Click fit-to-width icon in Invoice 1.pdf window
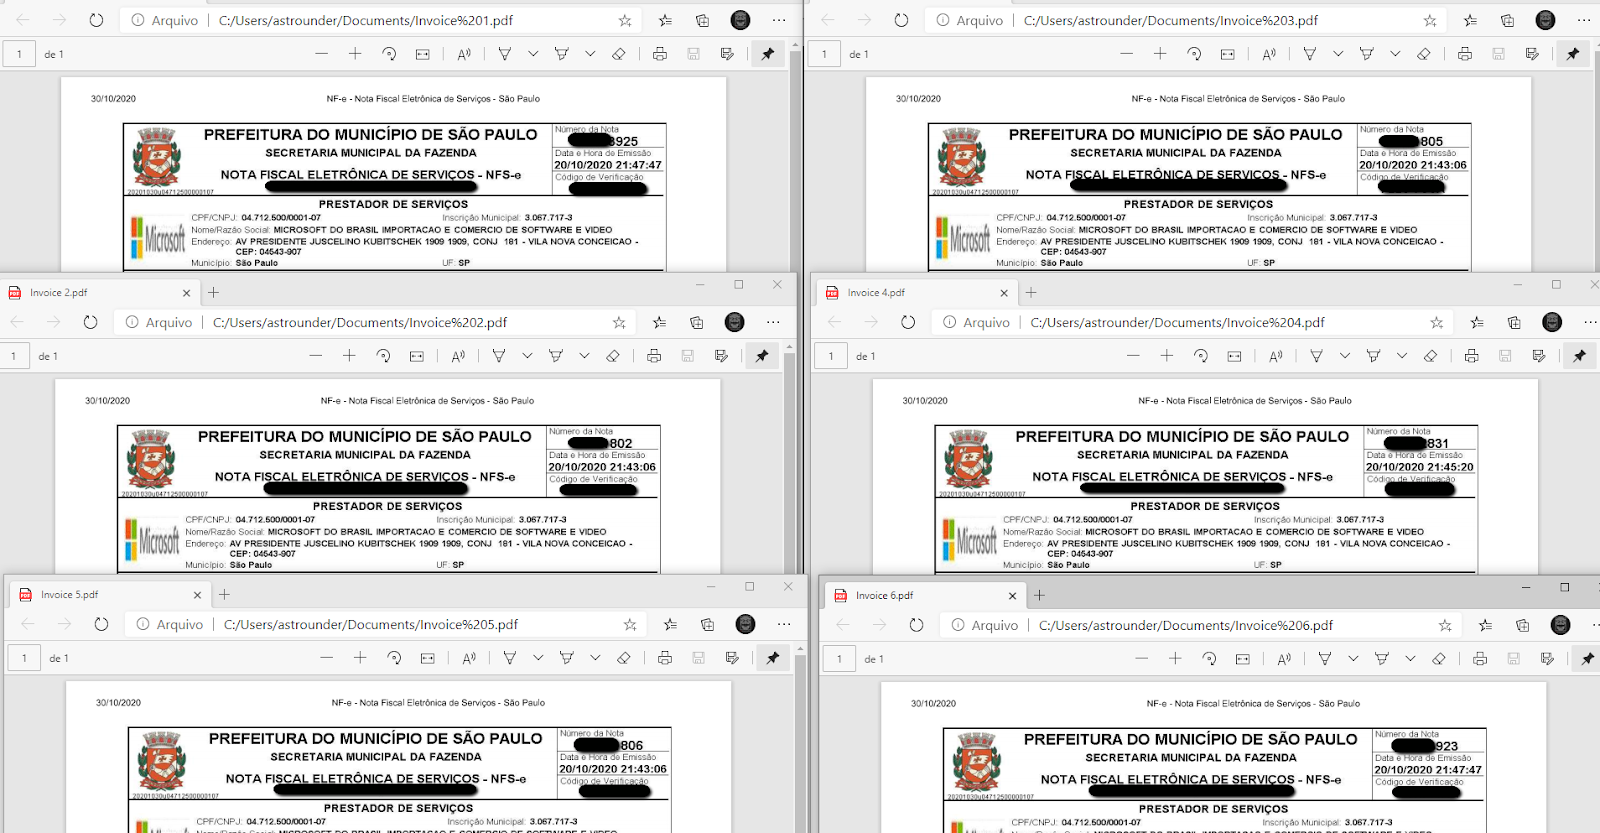1600x833 pixels. (x=423, y=54)
